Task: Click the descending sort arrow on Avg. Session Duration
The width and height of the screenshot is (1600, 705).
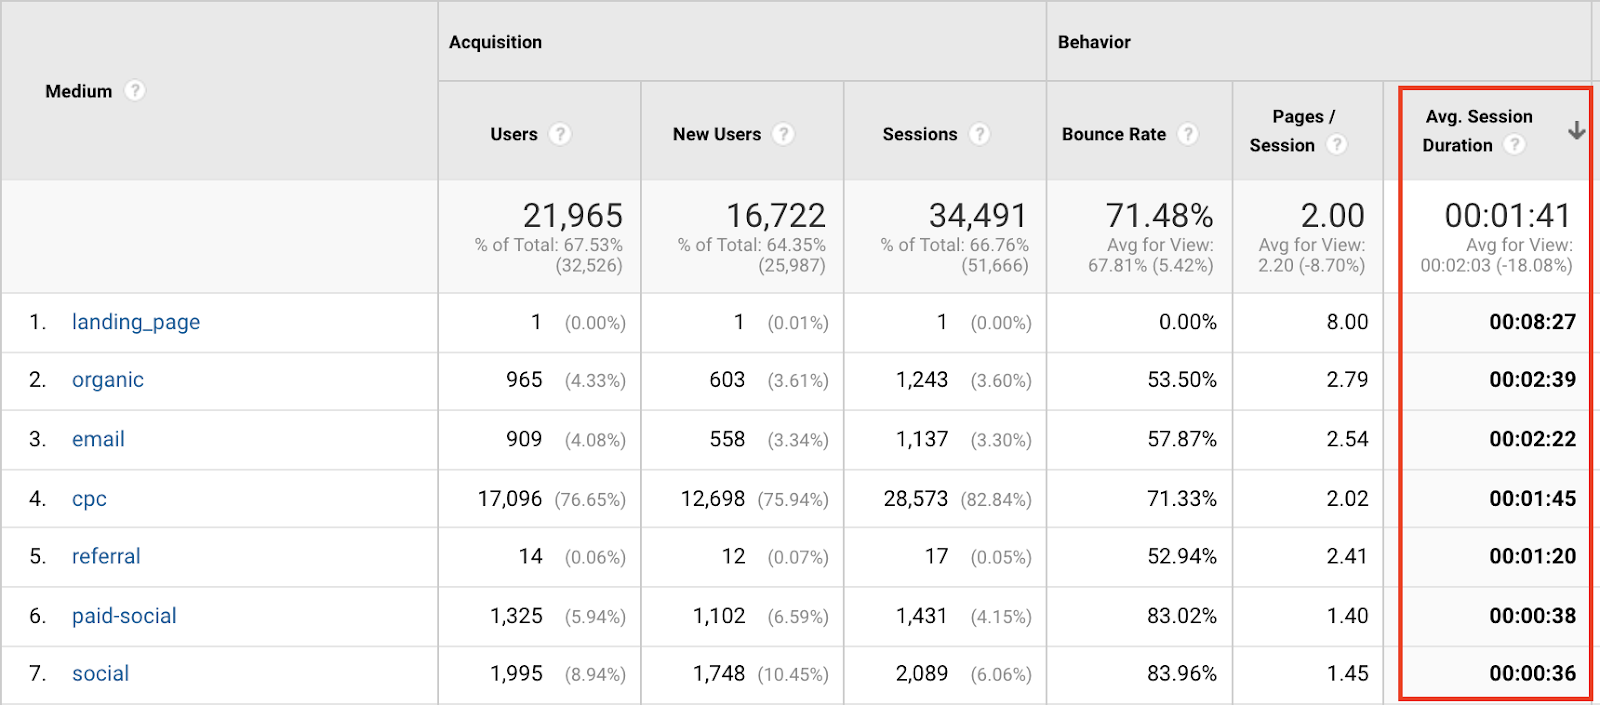Action: (x=1577, y=130)
